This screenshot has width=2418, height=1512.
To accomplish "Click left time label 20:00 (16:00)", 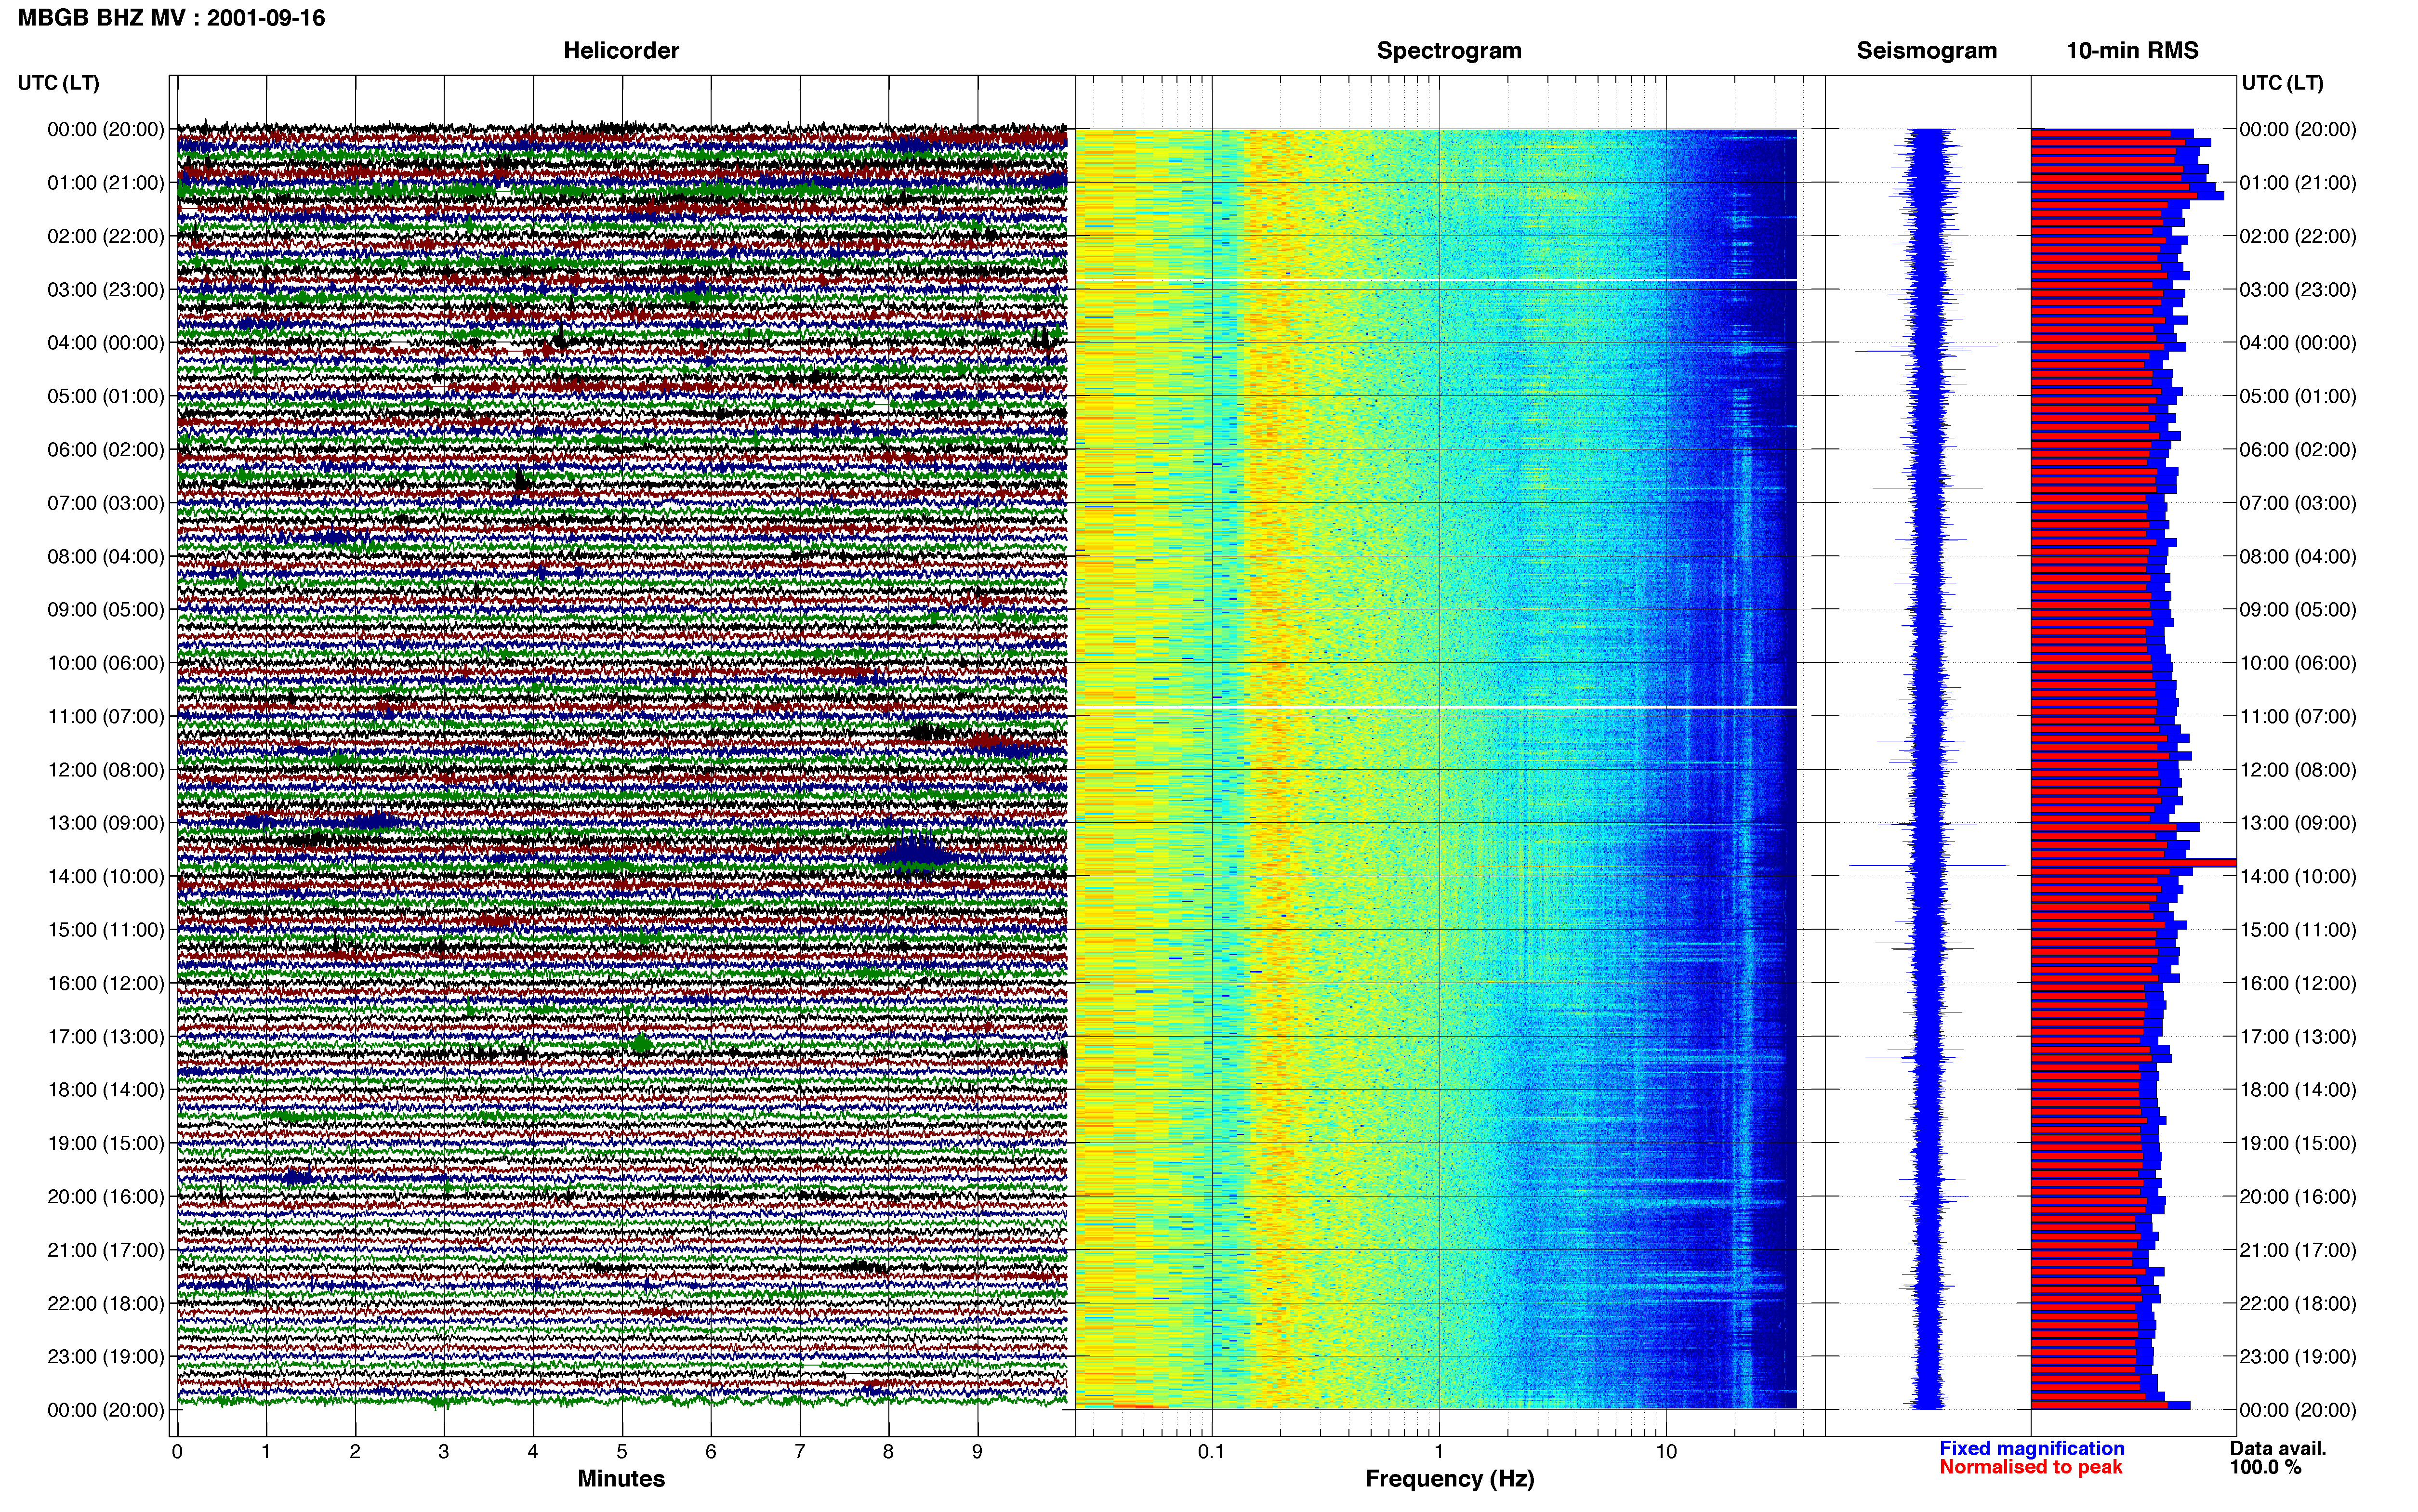I will click(x=106, y=1197).
